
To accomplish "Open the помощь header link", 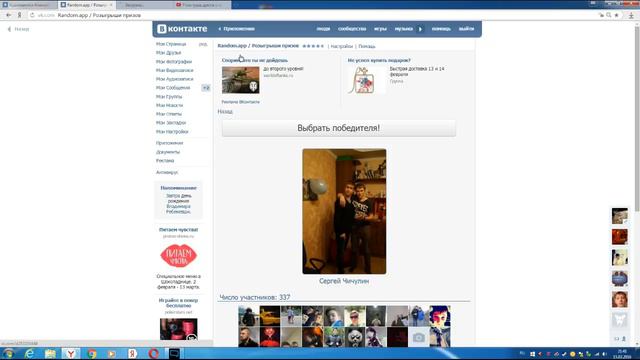I will [x=441, y=29].
